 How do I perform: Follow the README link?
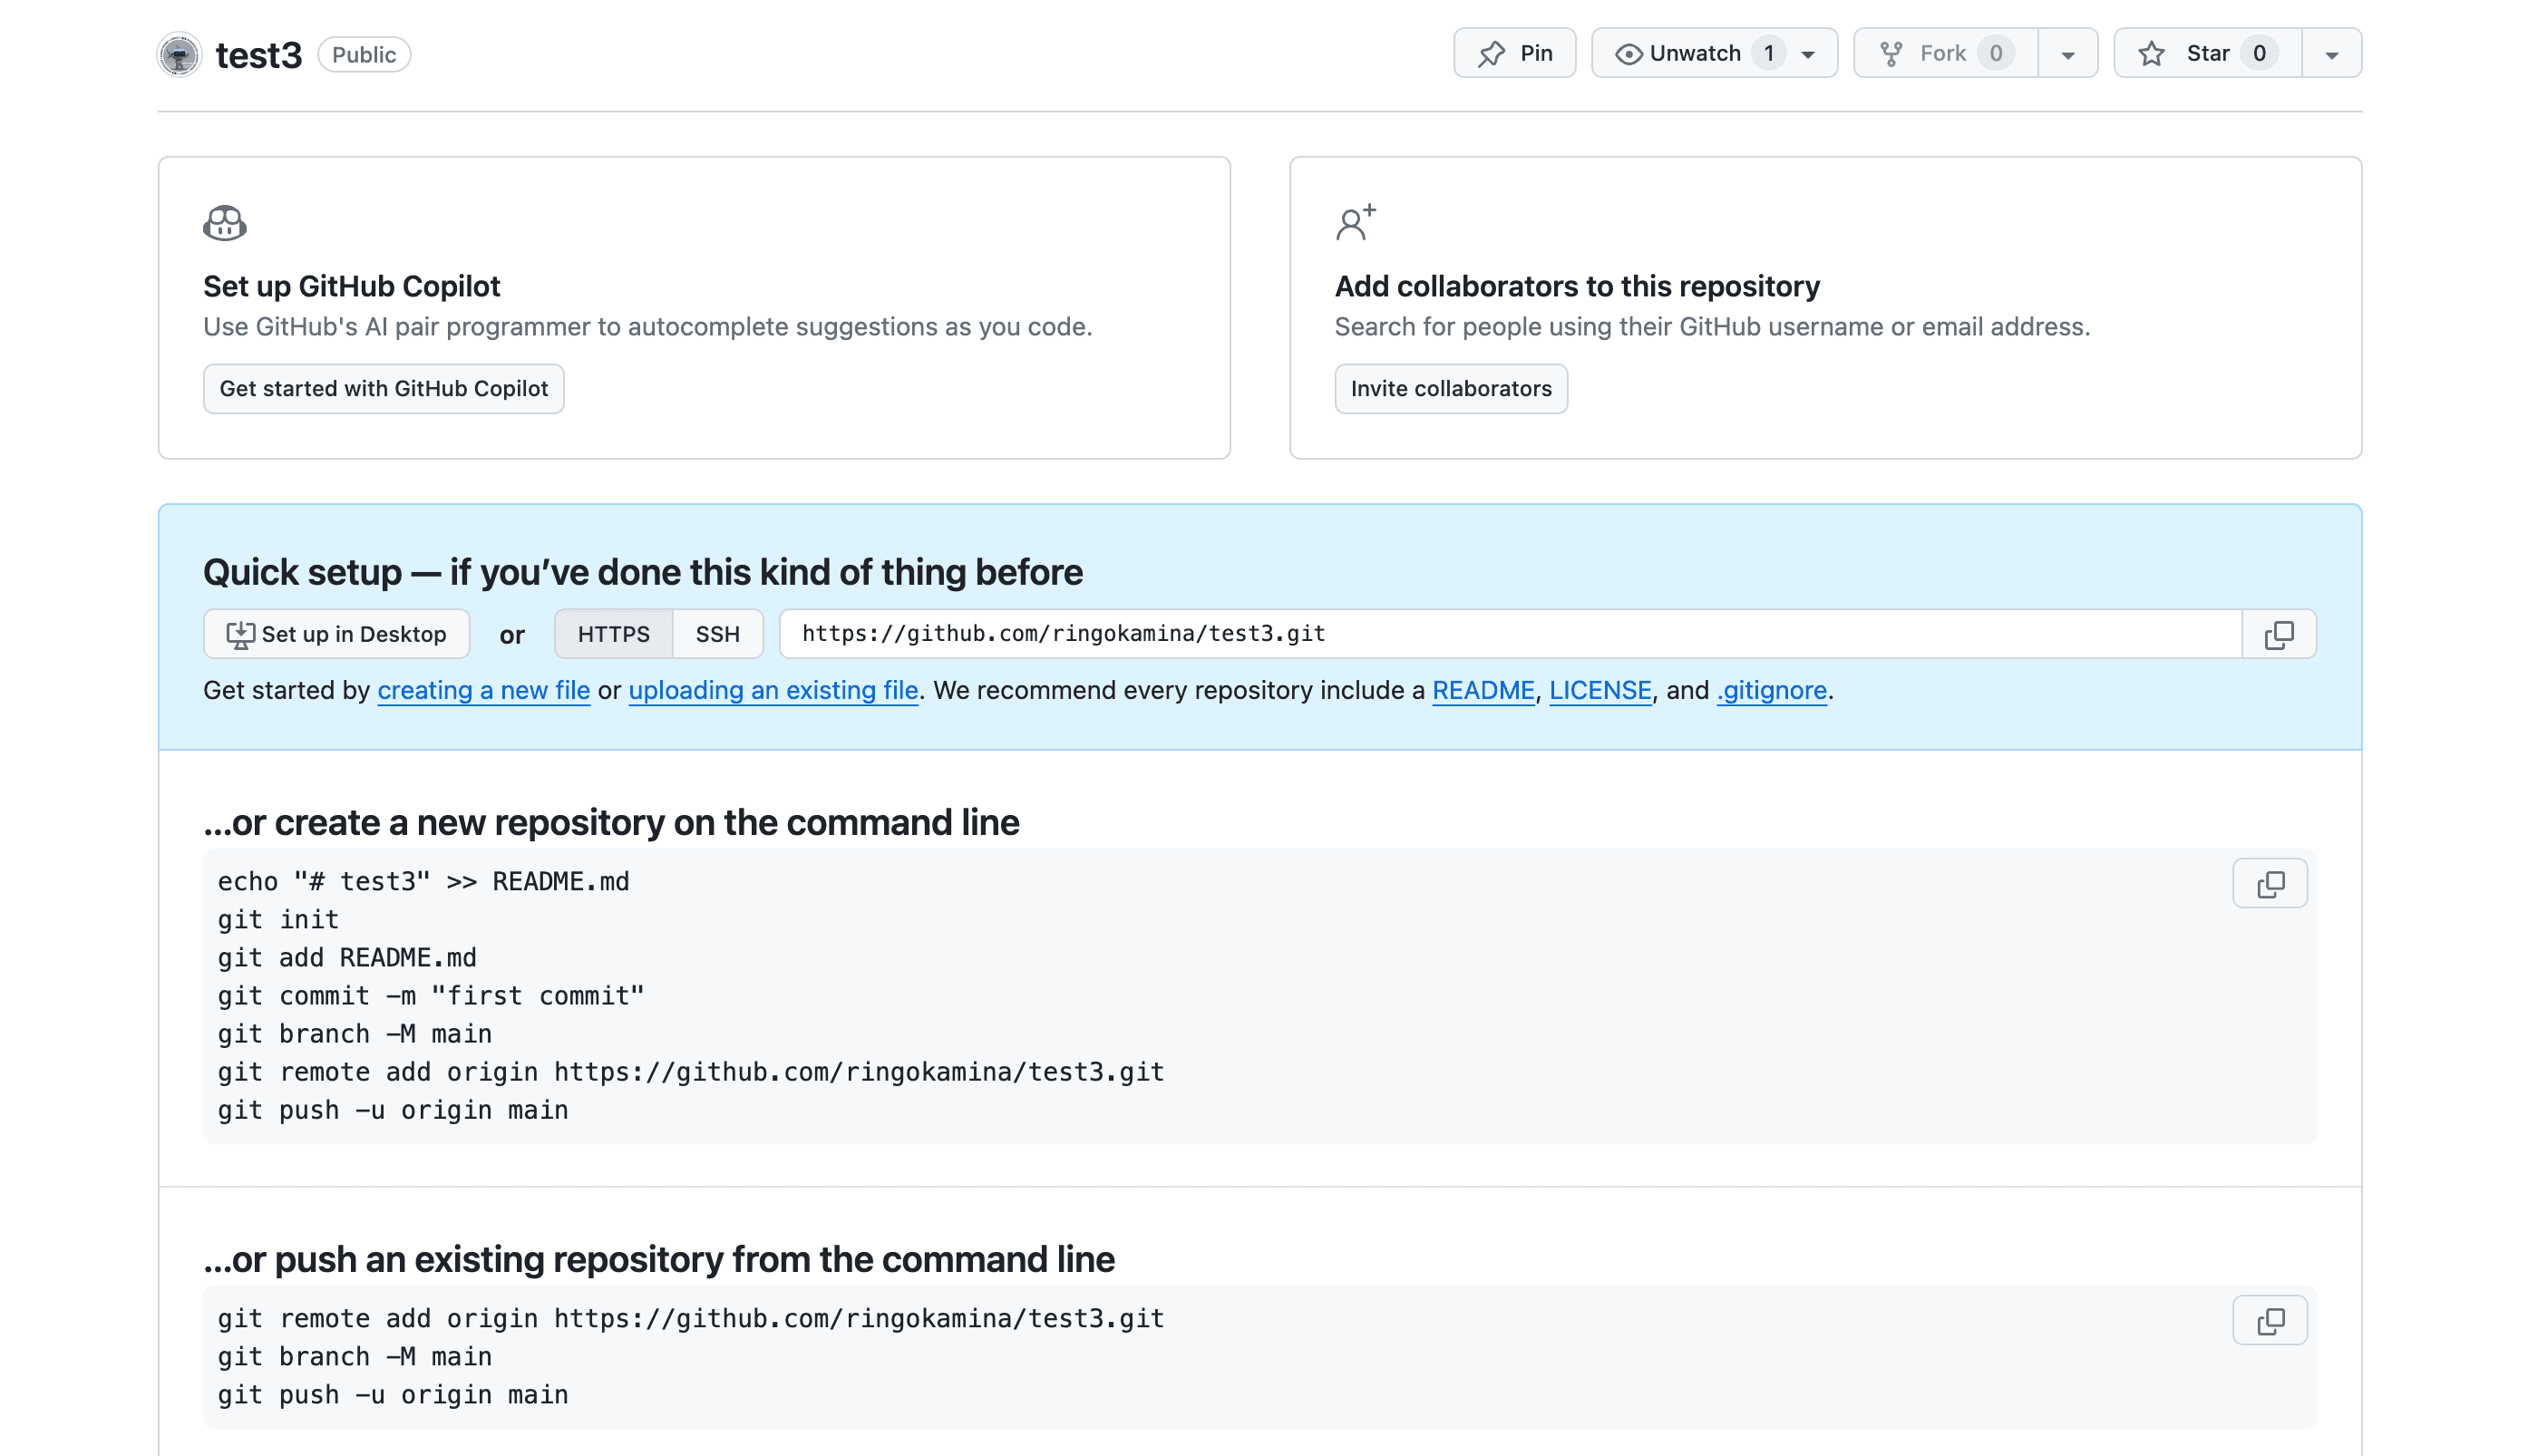pyautogui.click(x=1483, y=690)
